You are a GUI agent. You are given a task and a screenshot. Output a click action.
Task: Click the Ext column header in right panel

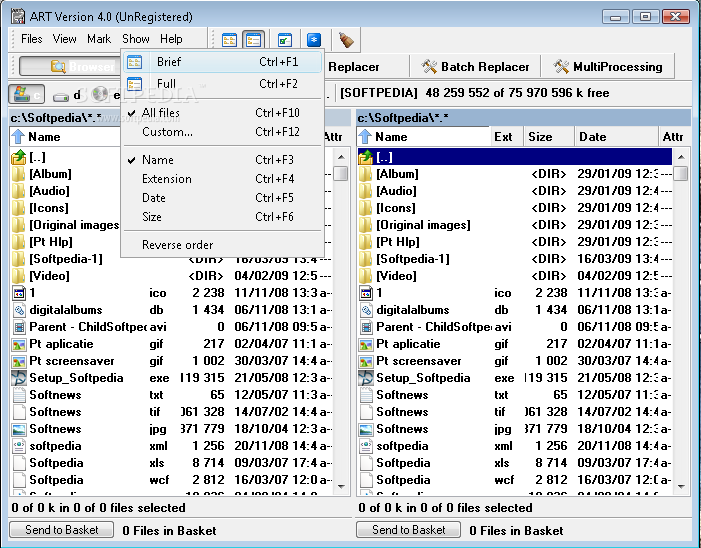(507, 136)
